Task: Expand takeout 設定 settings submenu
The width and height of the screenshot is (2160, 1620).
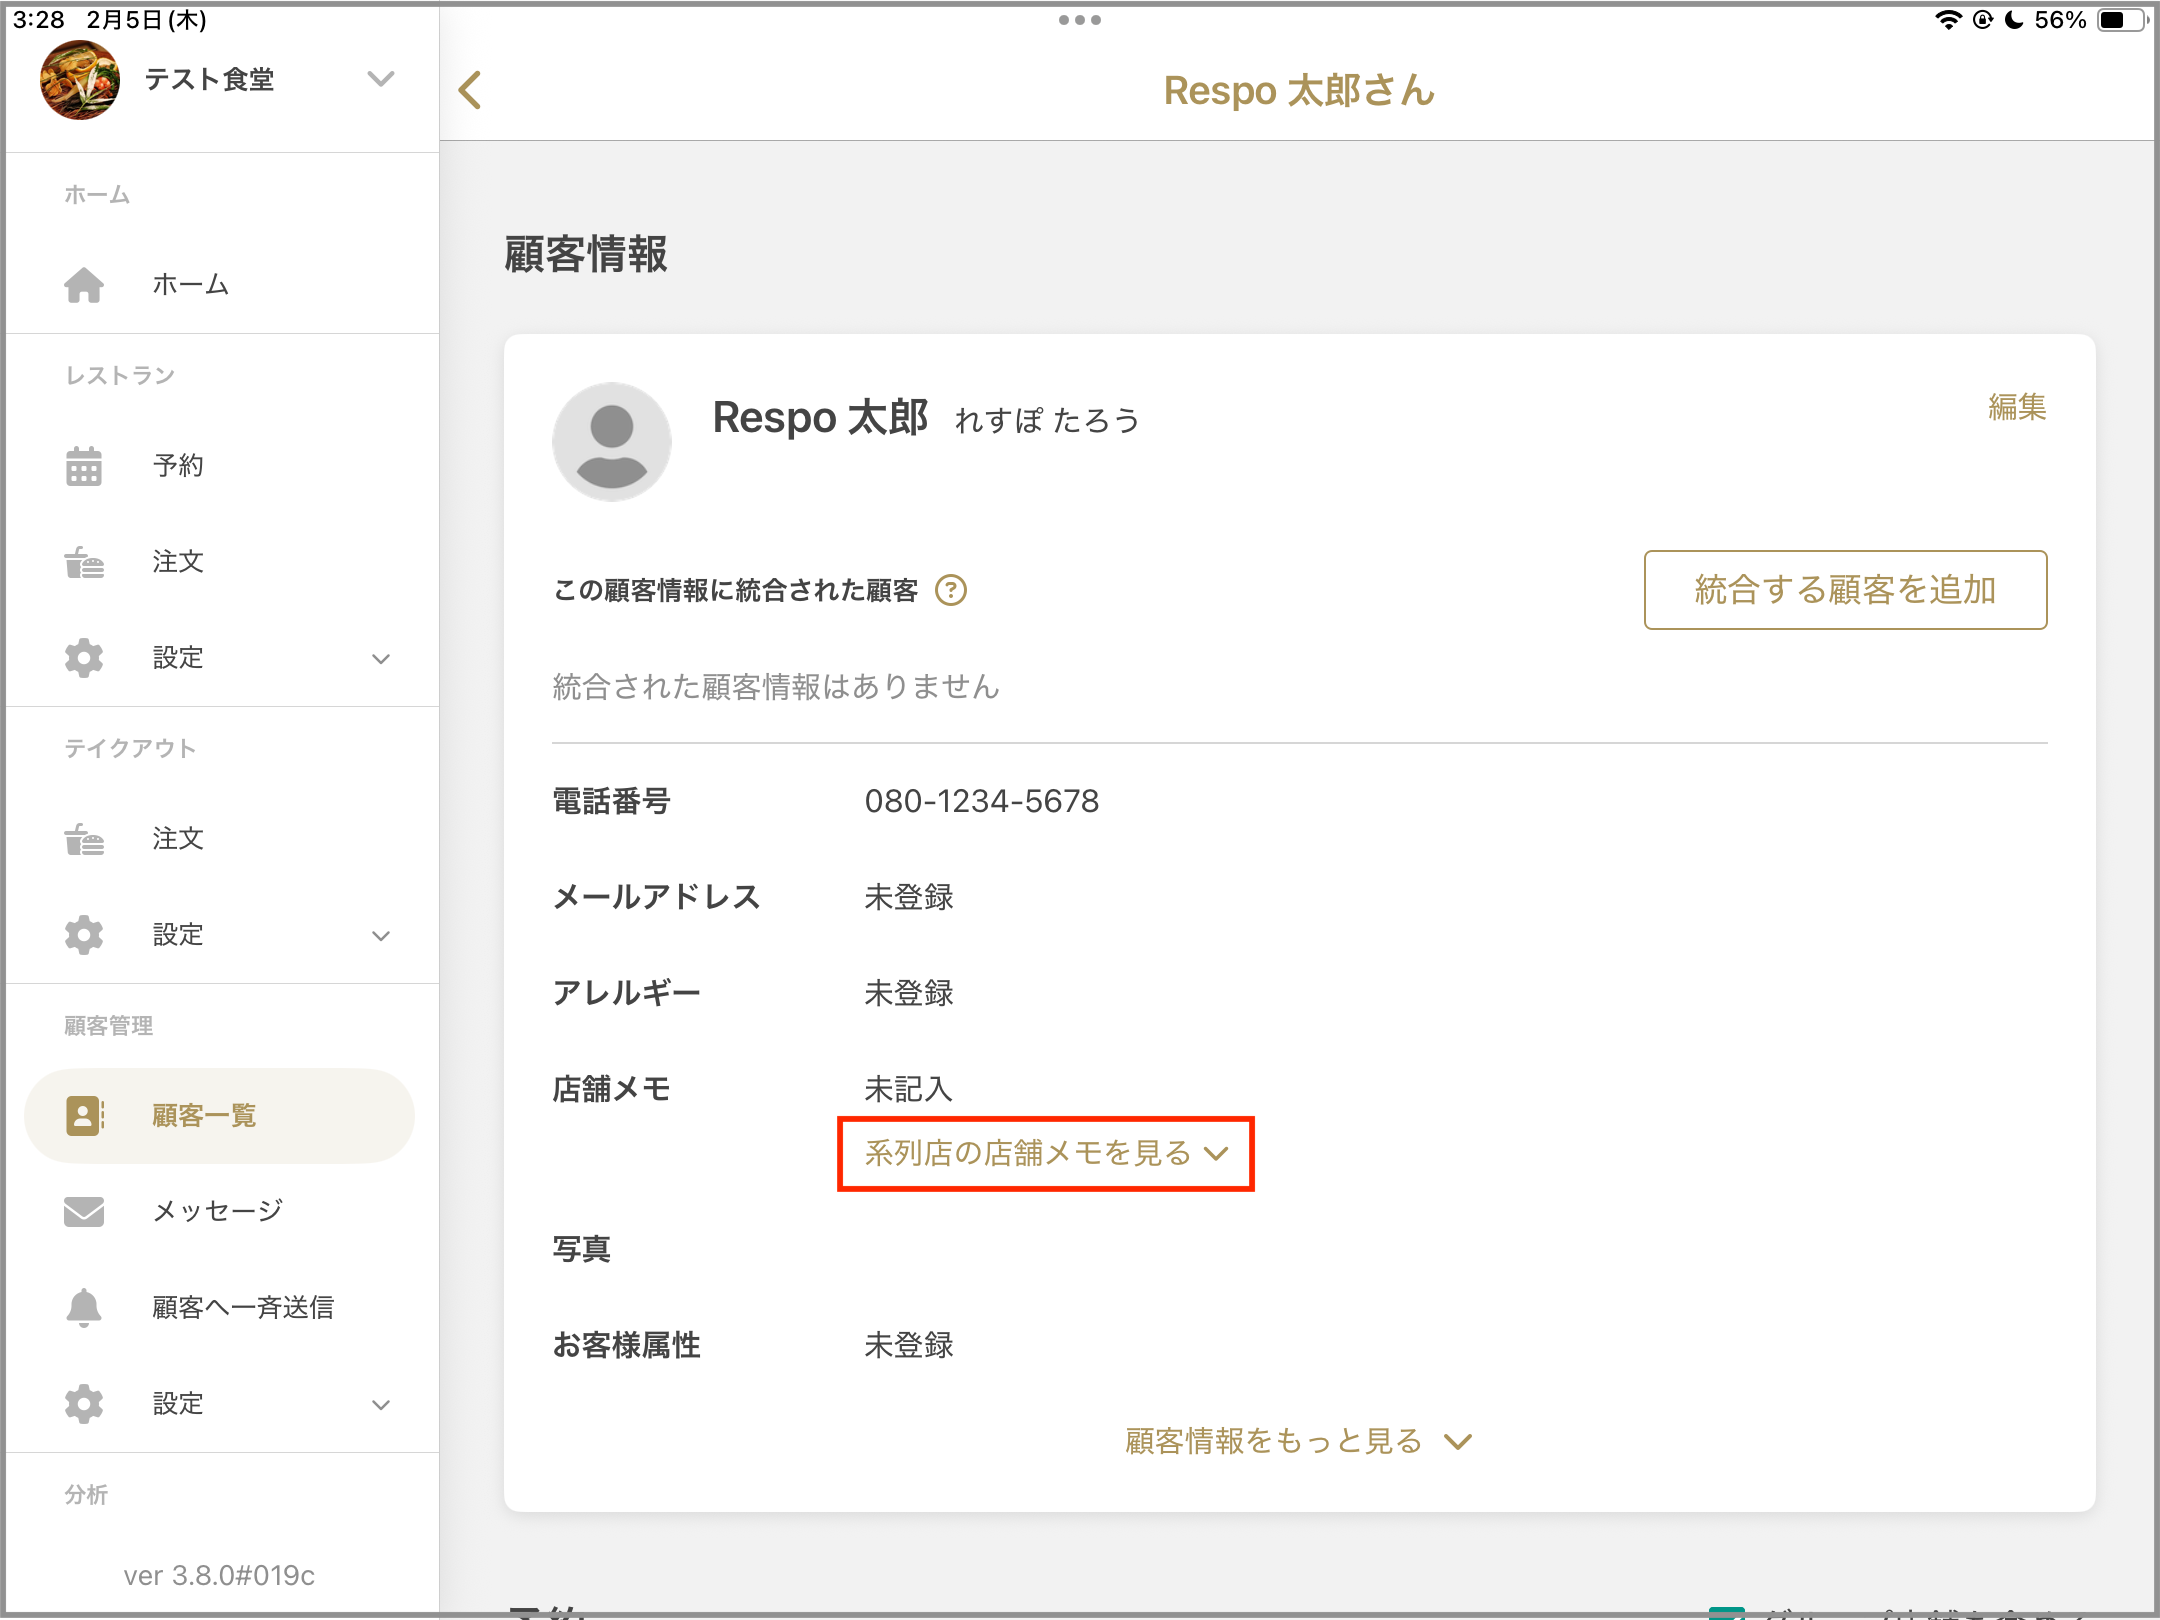Action: (380, 935)
